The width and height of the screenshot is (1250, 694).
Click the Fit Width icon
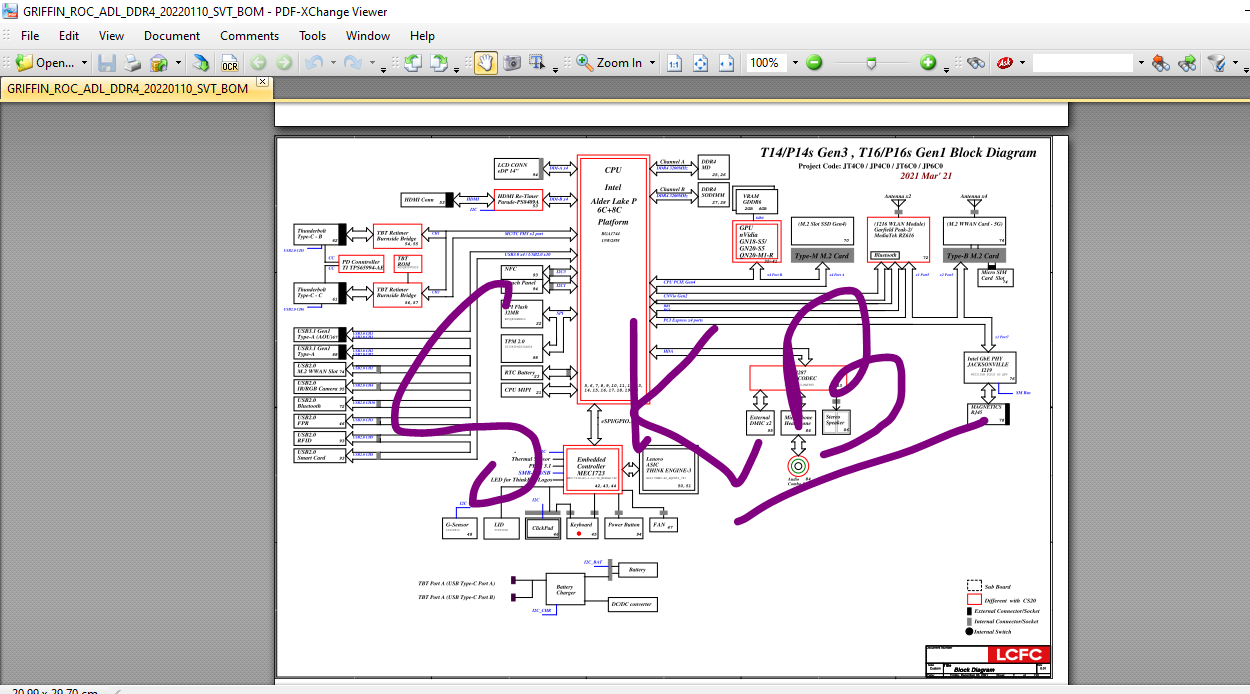click(727, 63)
